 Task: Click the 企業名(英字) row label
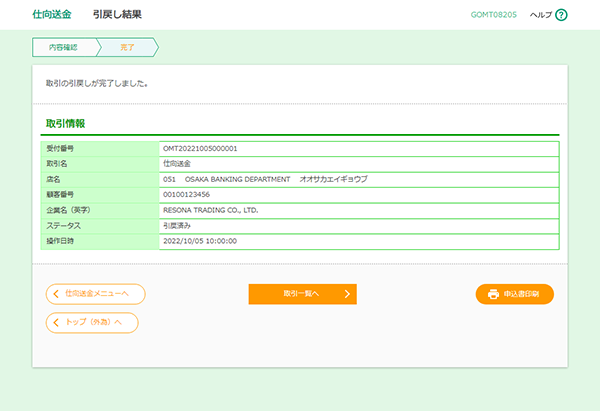point(68,210)
